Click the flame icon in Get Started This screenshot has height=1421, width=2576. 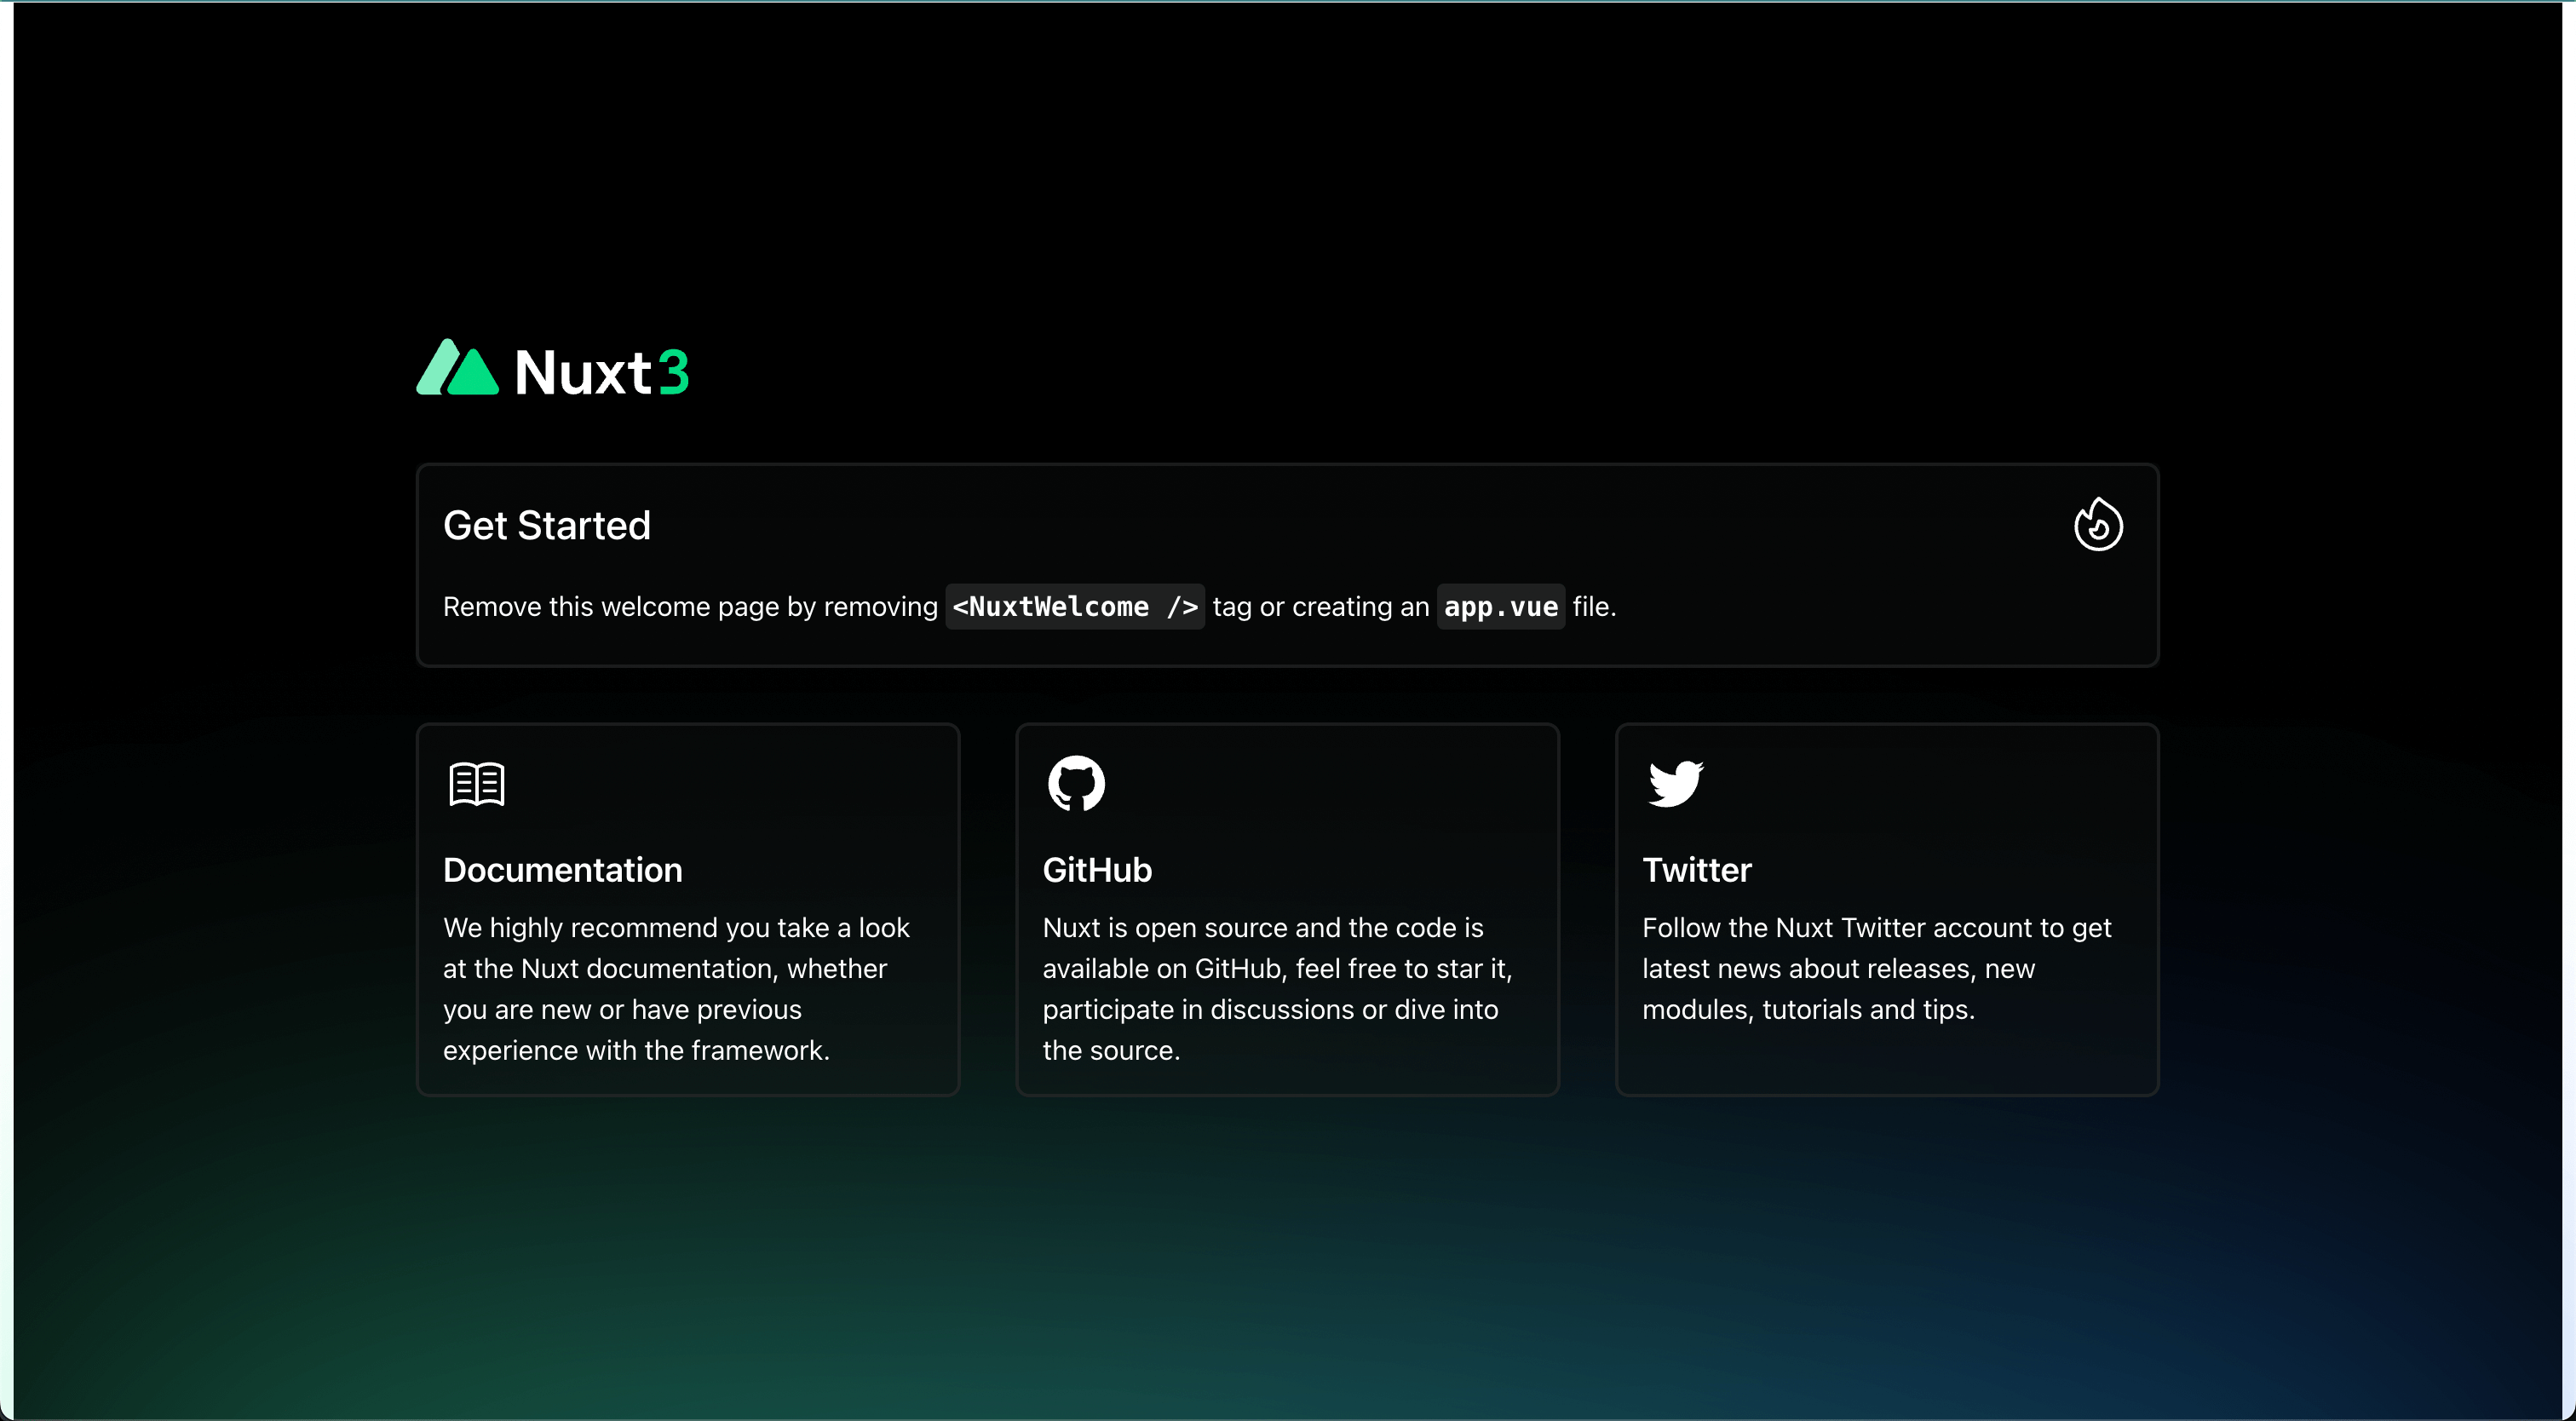pos(2098,524)
